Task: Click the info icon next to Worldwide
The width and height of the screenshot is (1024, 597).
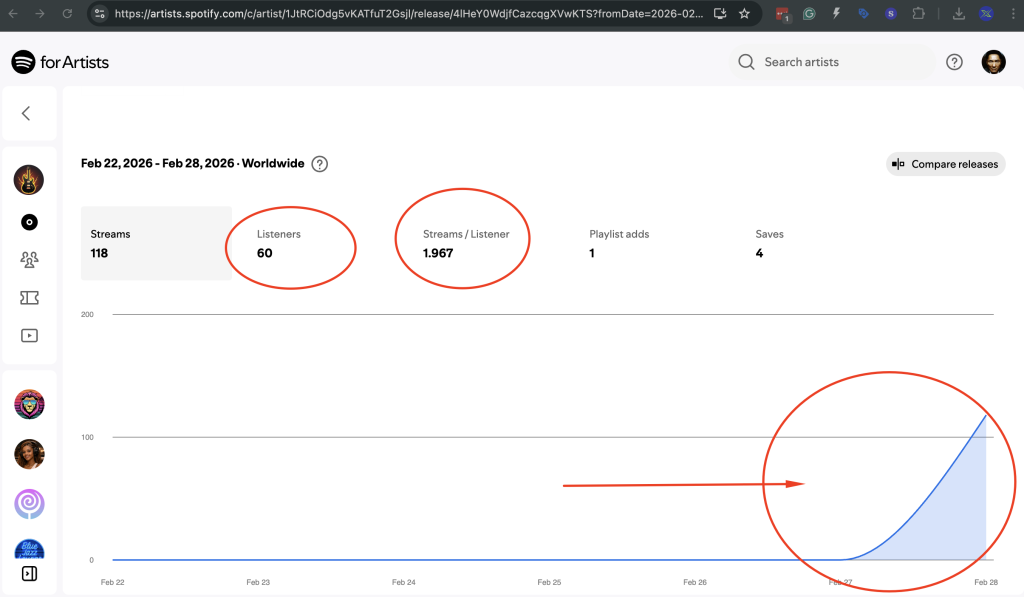Action: (320, 164)
